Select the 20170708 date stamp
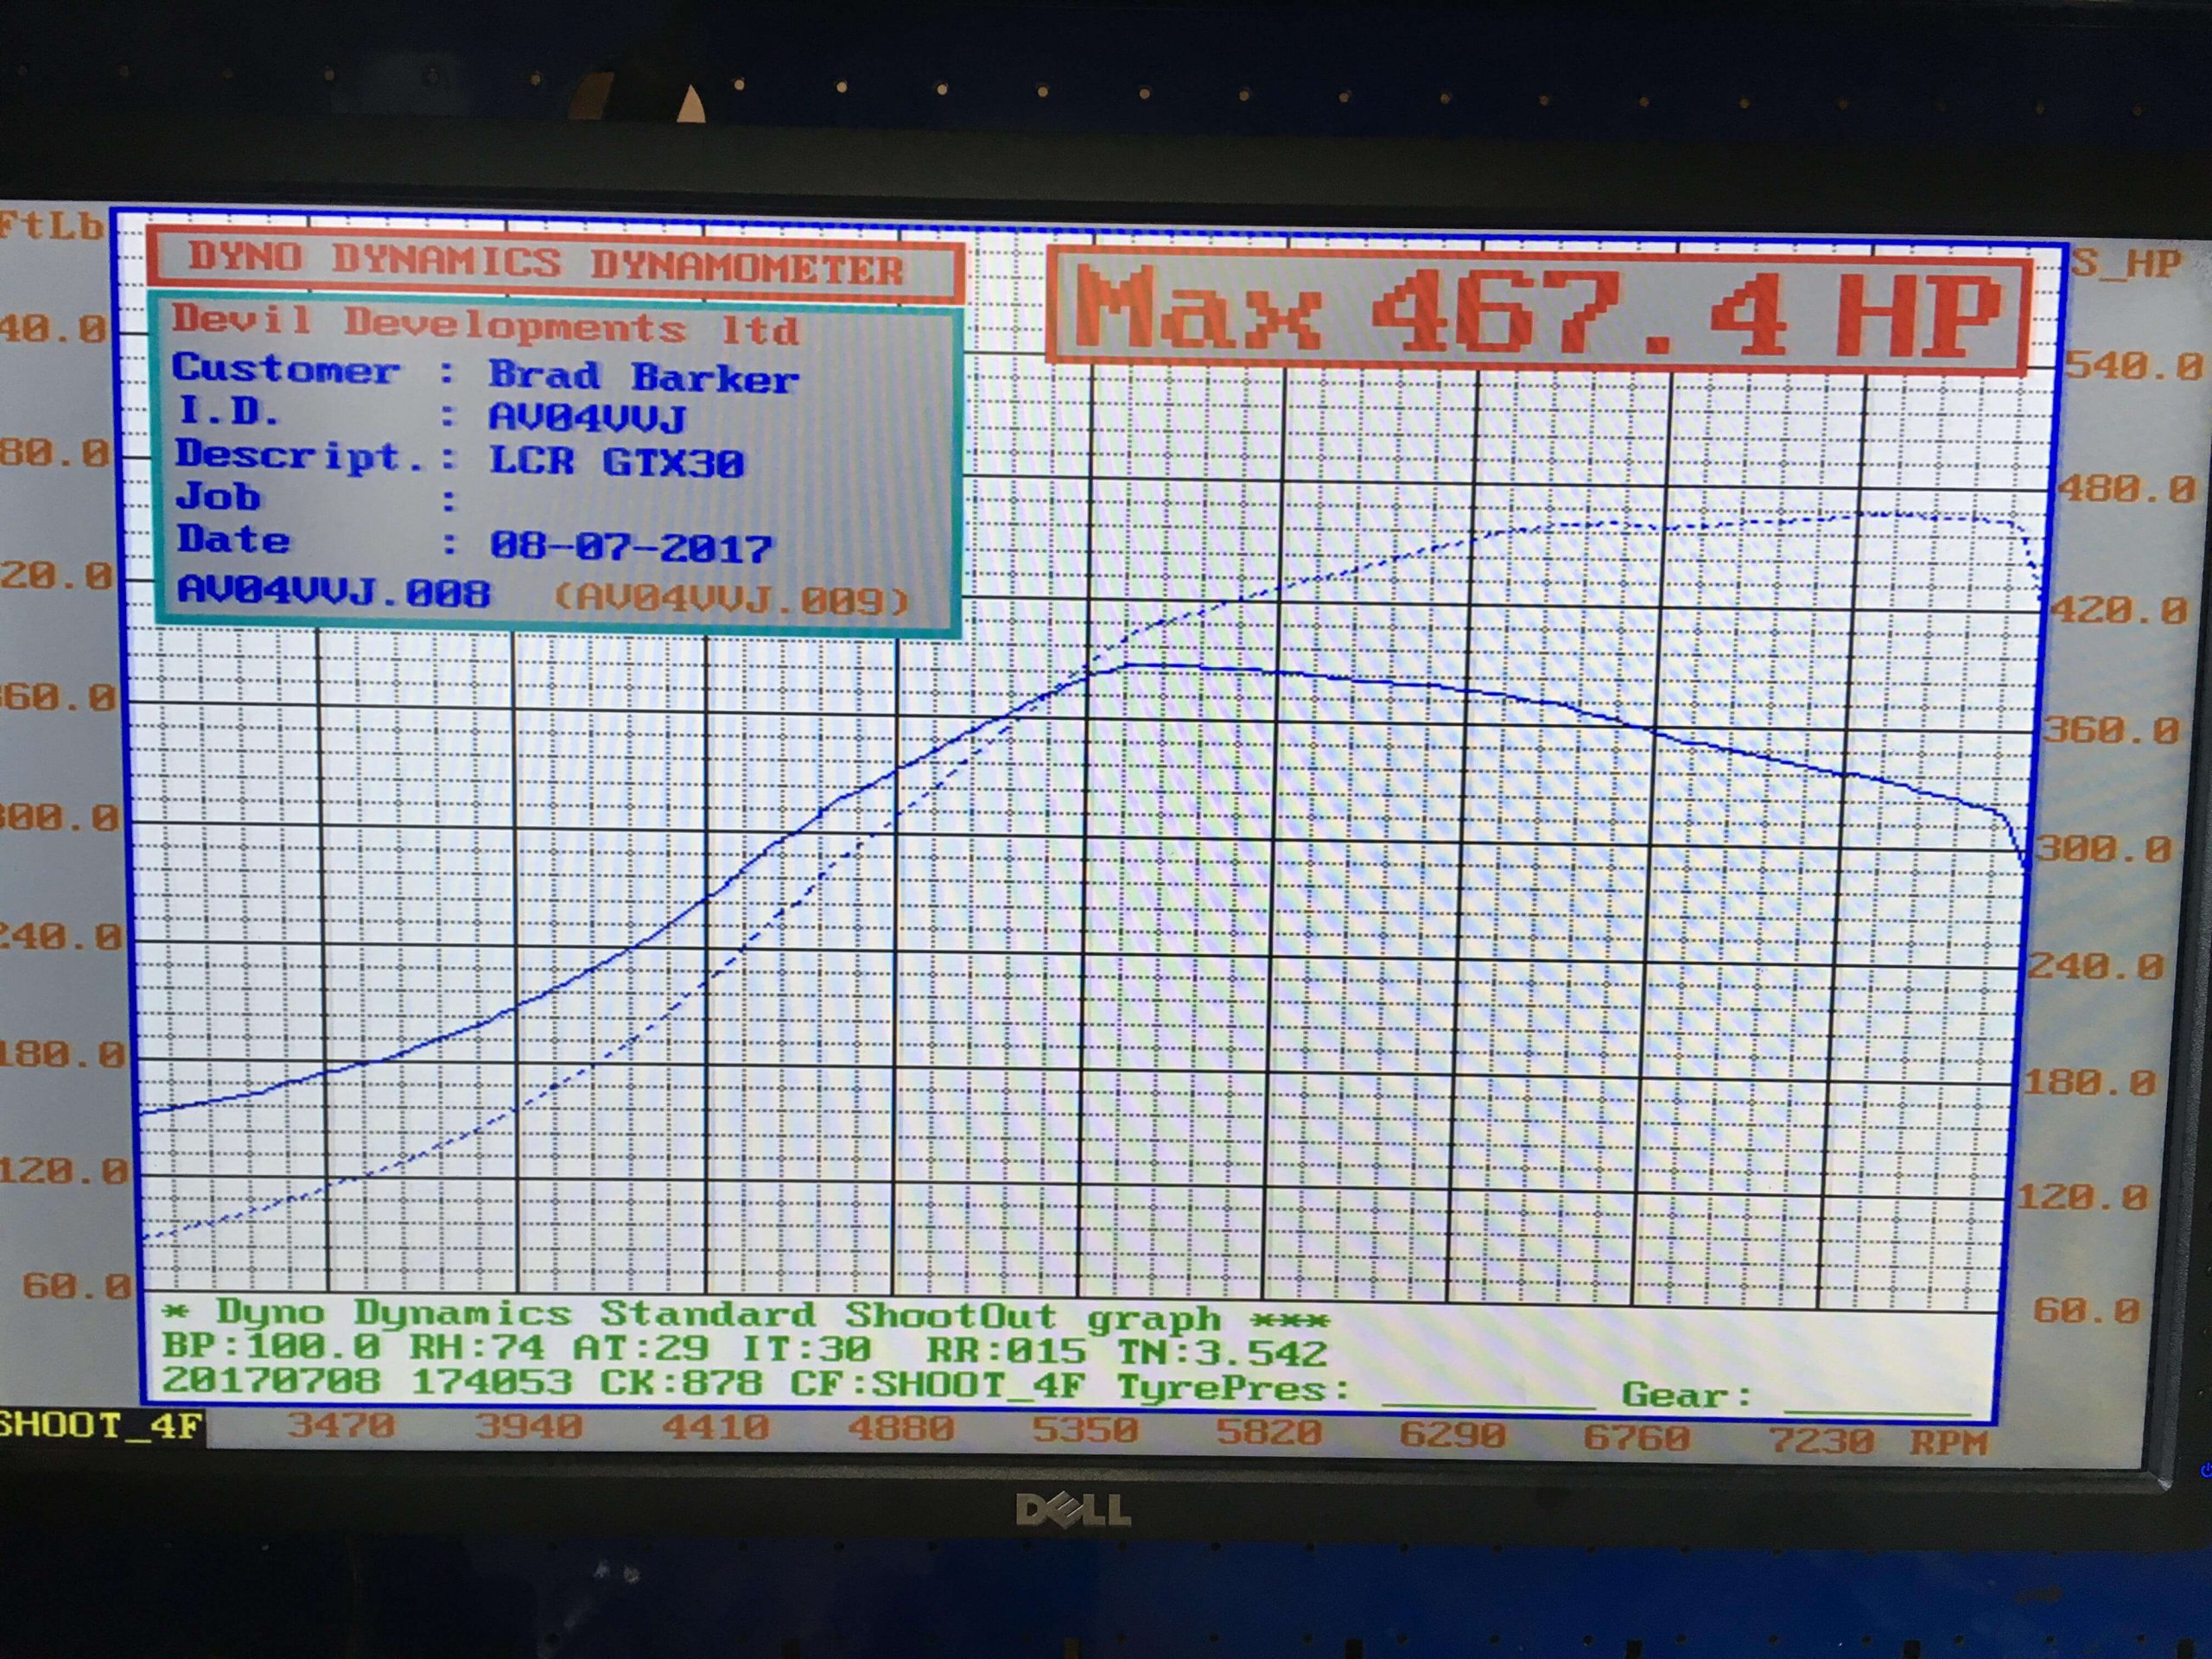This screenshot has width=2212, height=1659. 271,1381
